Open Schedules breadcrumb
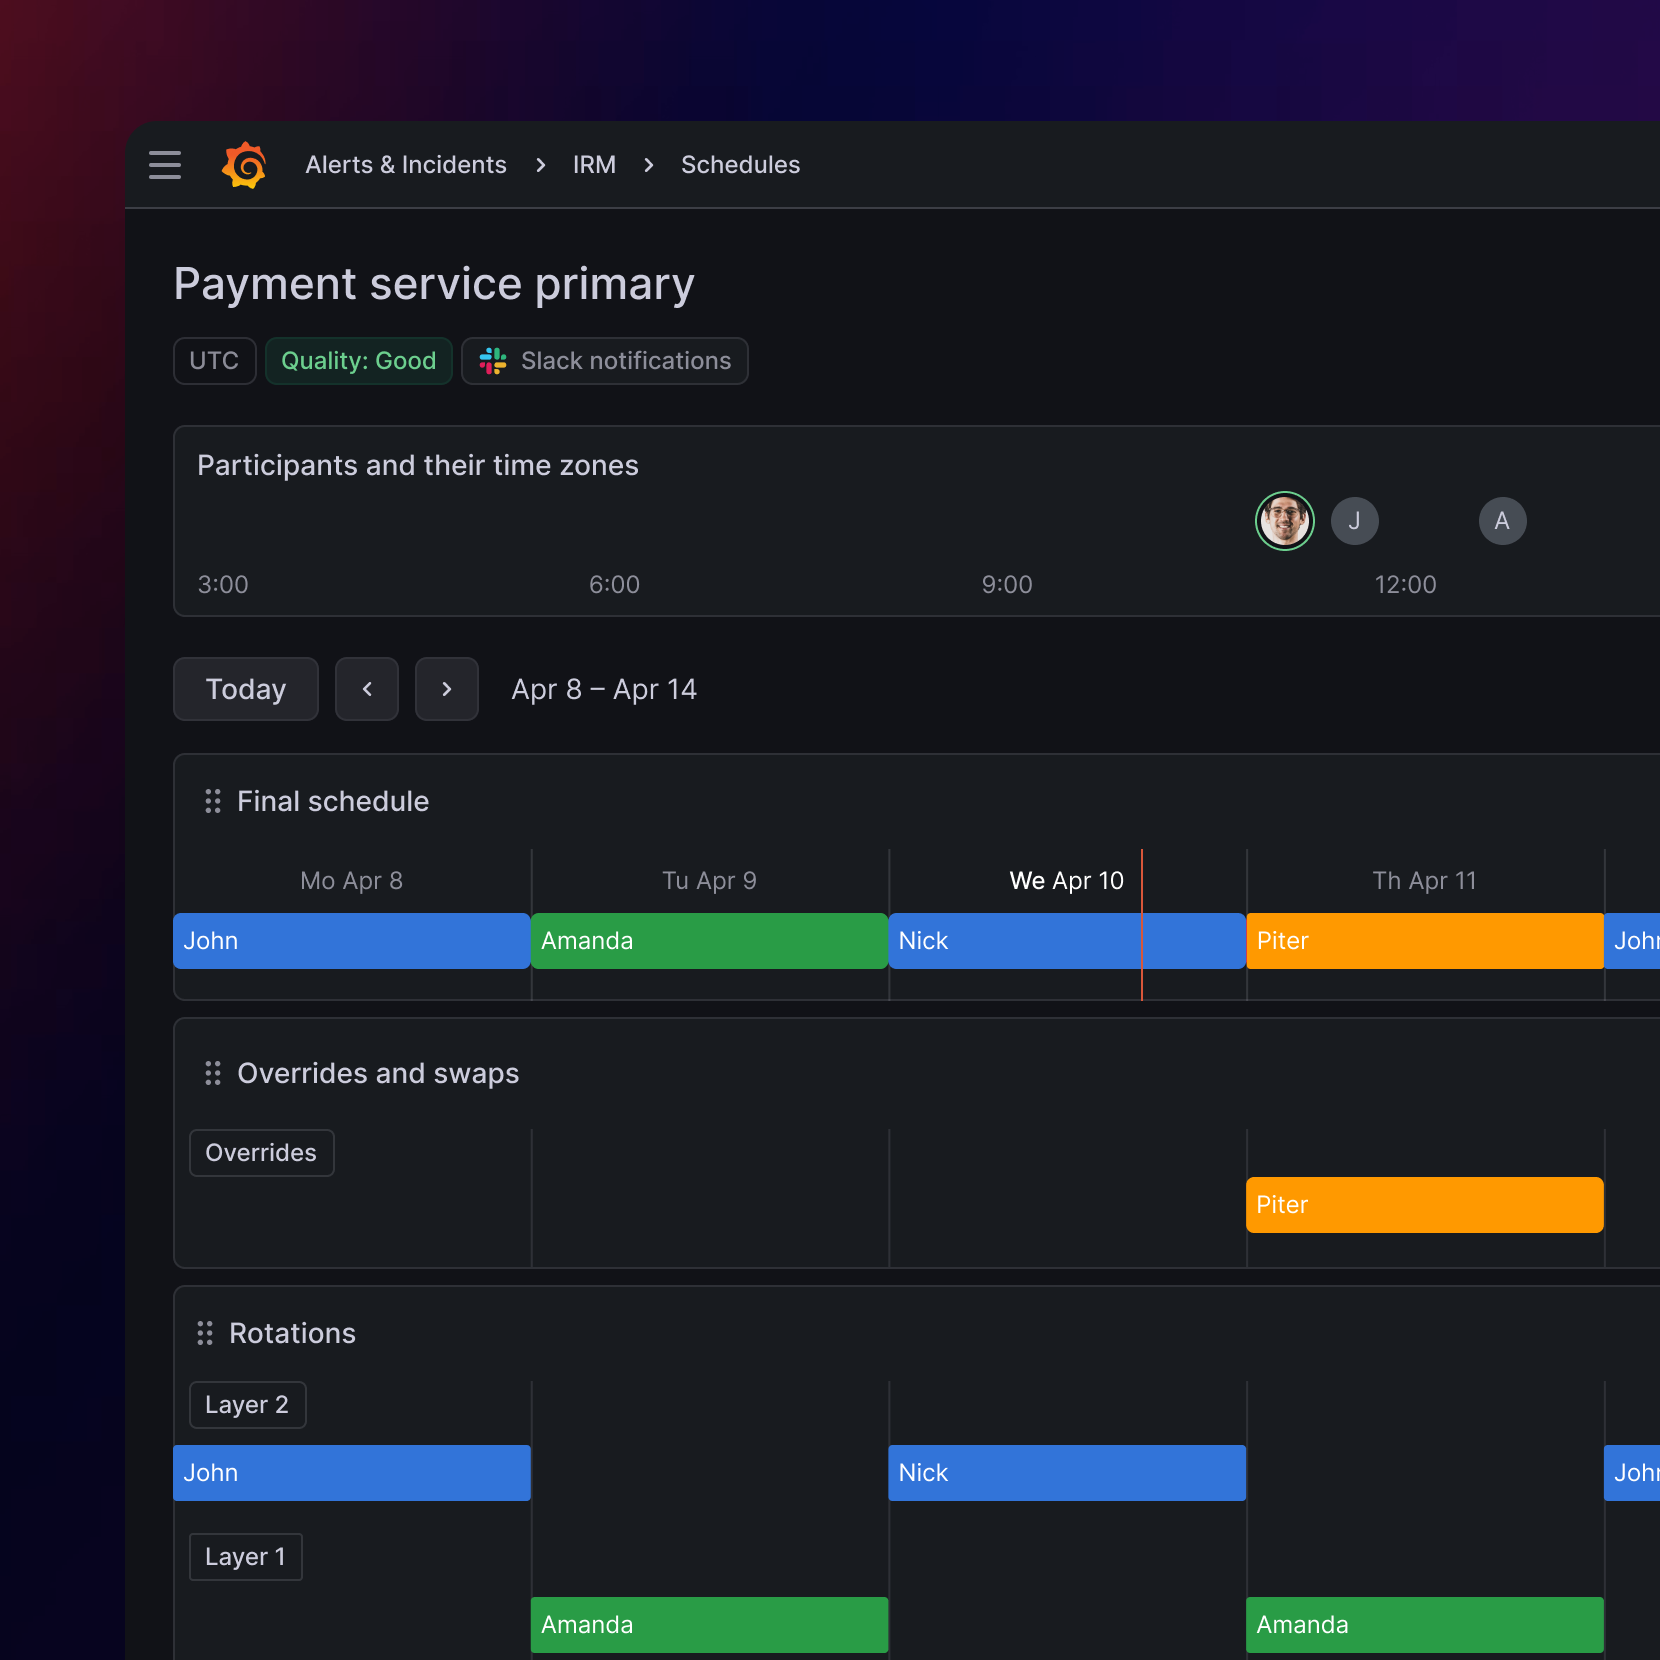The image size is (1660, 1660). (x=740, y=165)
